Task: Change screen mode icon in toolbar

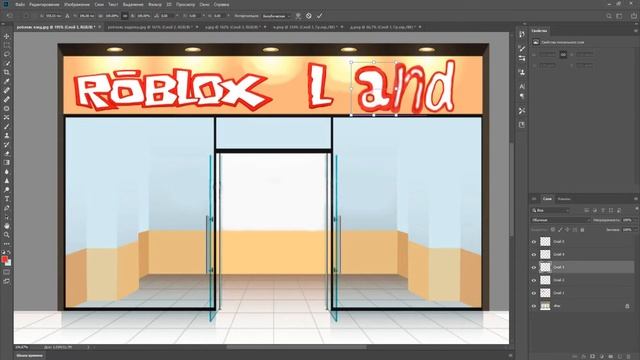Action: [x=7, y=281]
